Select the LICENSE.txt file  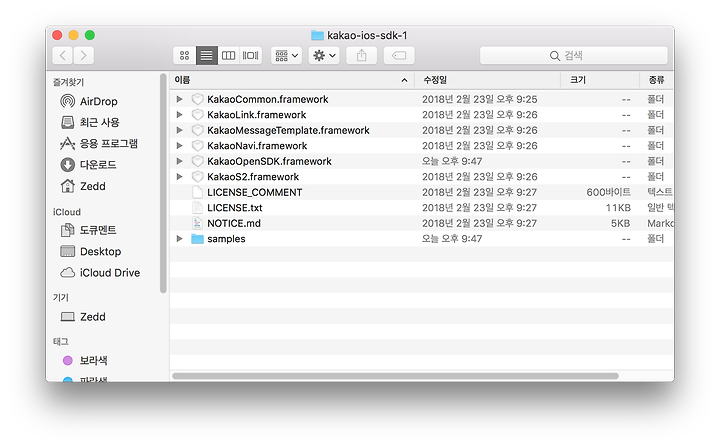235,208
